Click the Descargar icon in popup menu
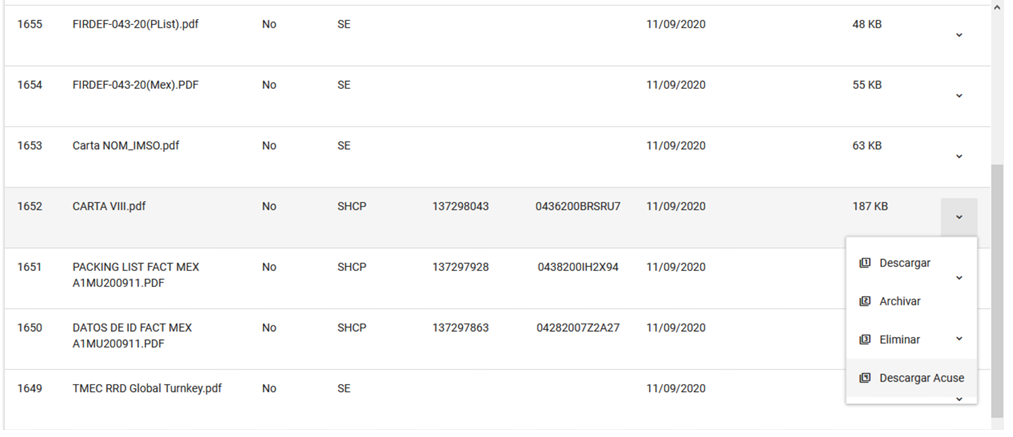1013x437 pixels. [x=865, y=263]
